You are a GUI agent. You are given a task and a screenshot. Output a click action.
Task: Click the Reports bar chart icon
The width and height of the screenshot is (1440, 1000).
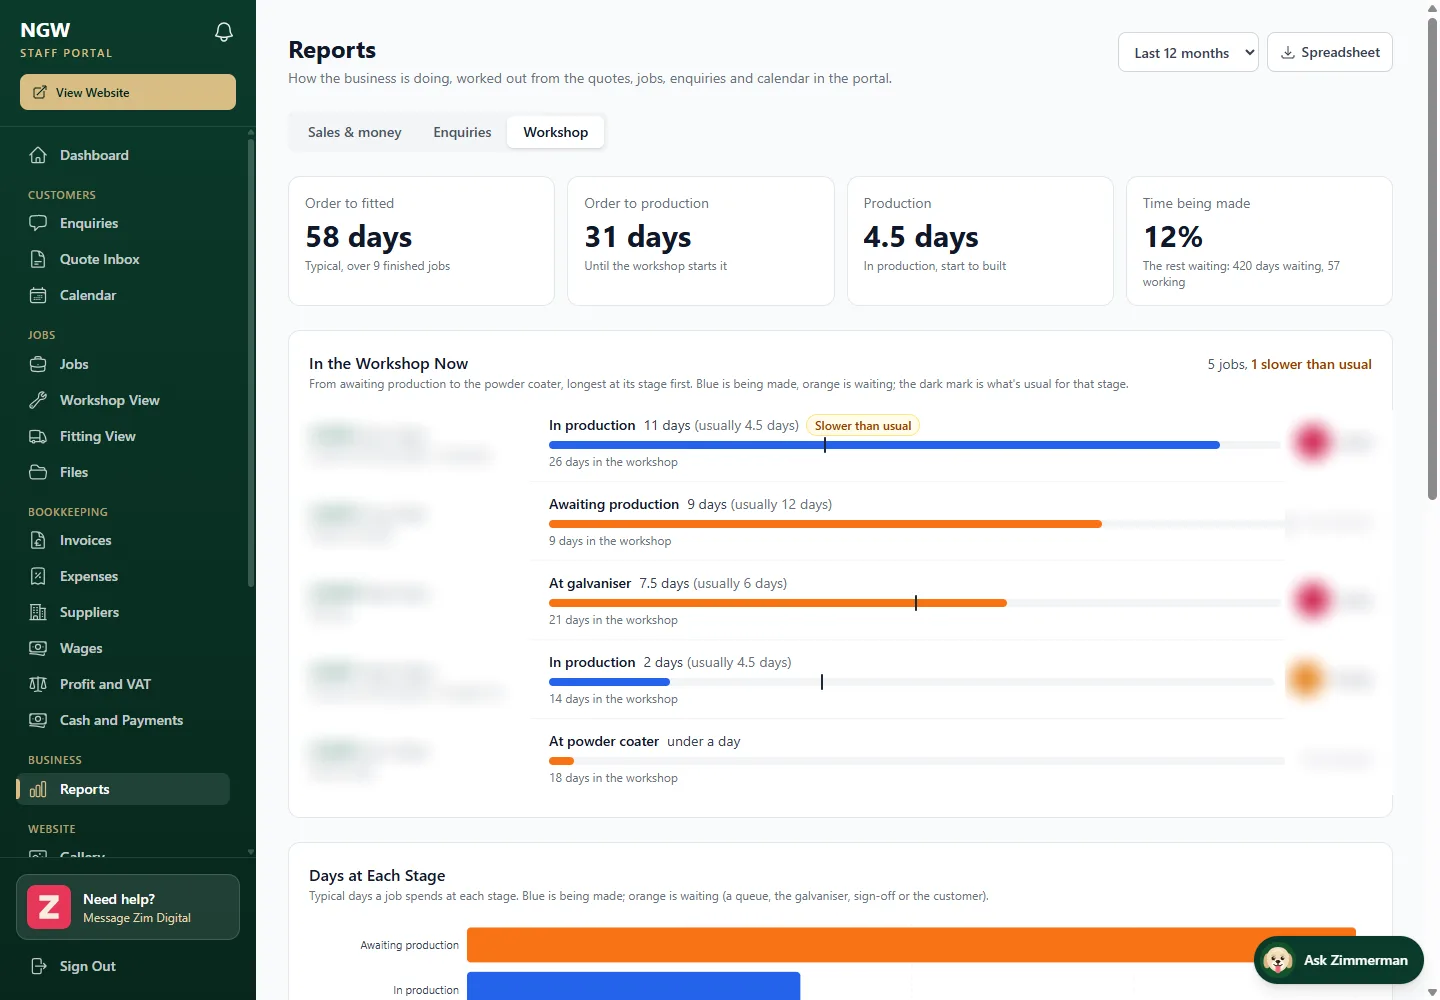pyautogui.click(x=38, y=789)
